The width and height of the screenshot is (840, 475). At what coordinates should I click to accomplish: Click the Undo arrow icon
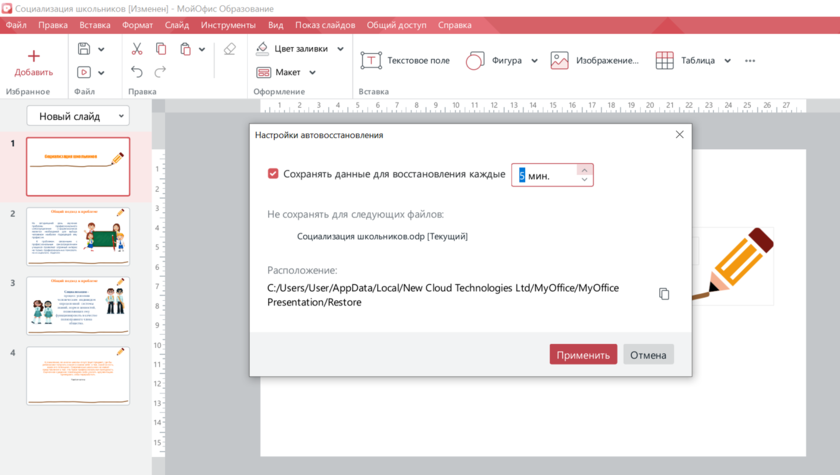tap(137, 72)
